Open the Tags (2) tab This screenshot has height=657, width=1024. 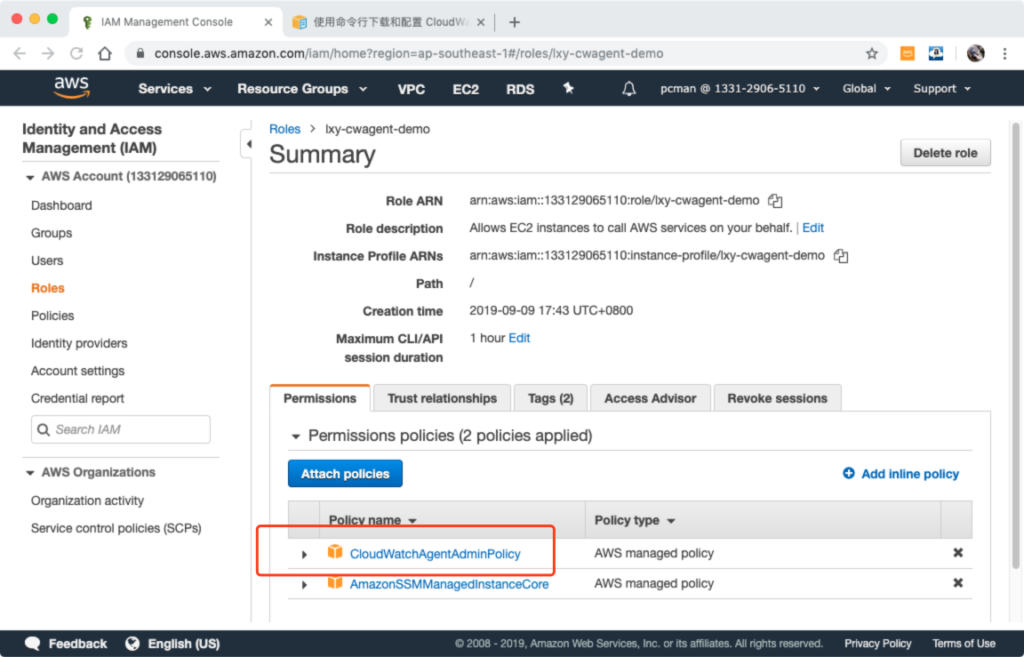(551, 398)
